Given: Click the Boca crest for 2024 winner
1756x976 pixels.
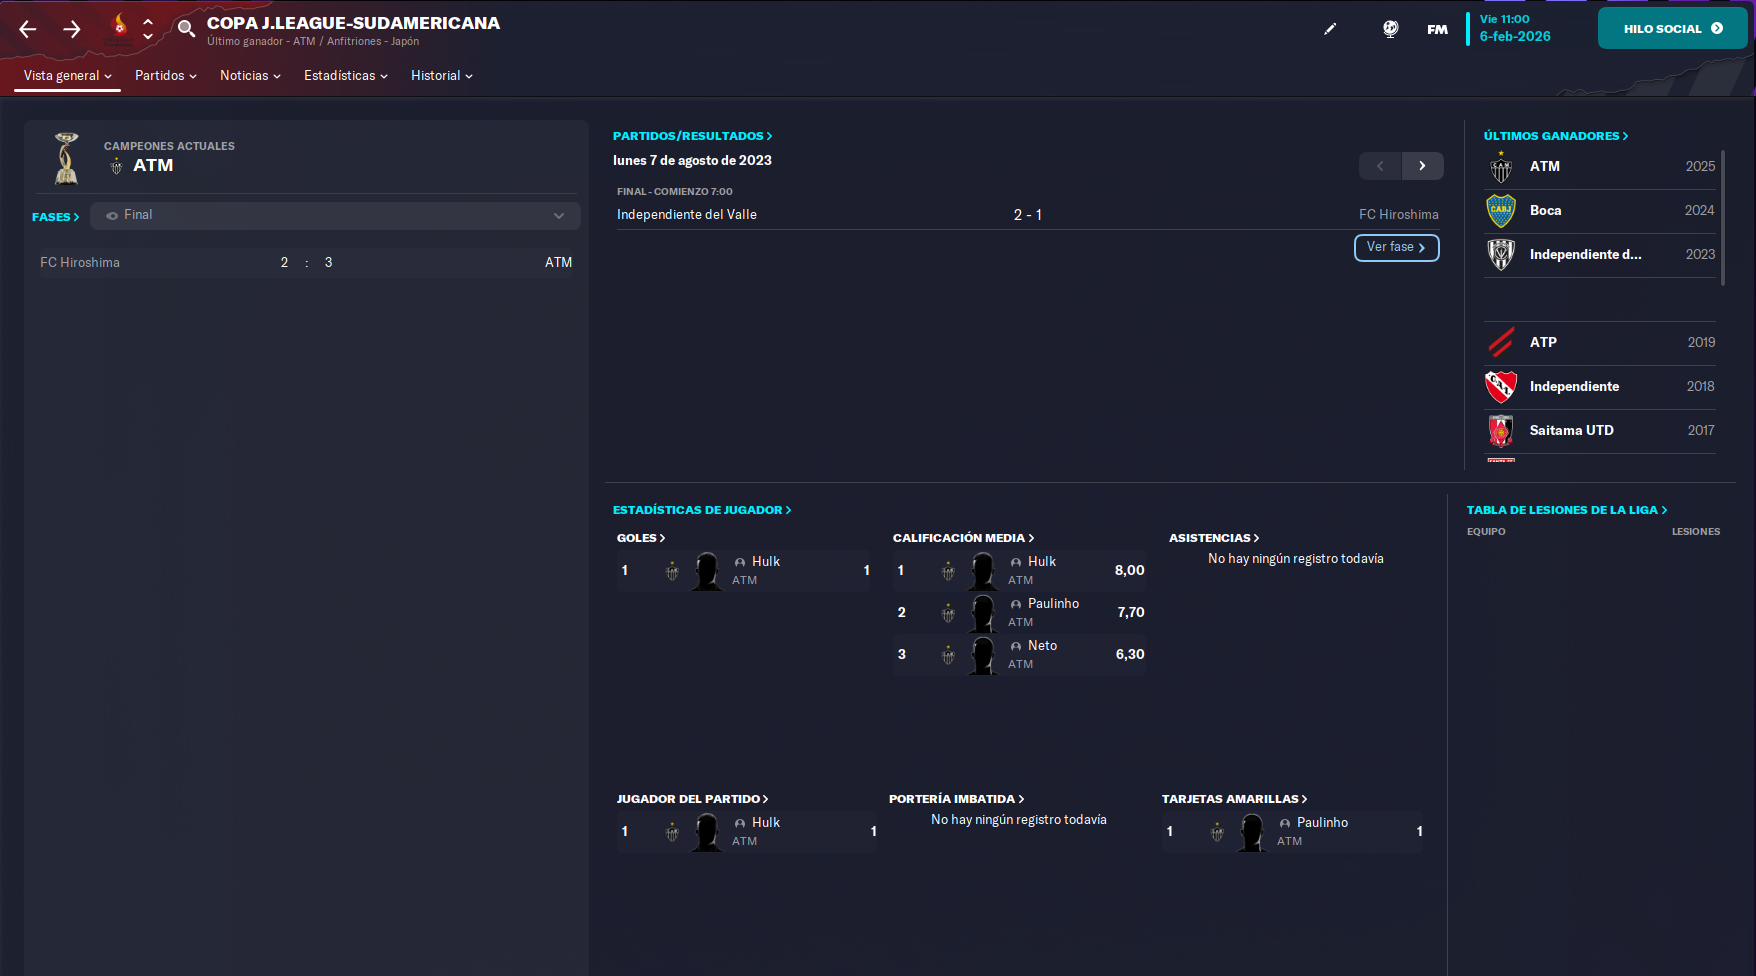Looking at the screenshot, I should point(1501,211).
